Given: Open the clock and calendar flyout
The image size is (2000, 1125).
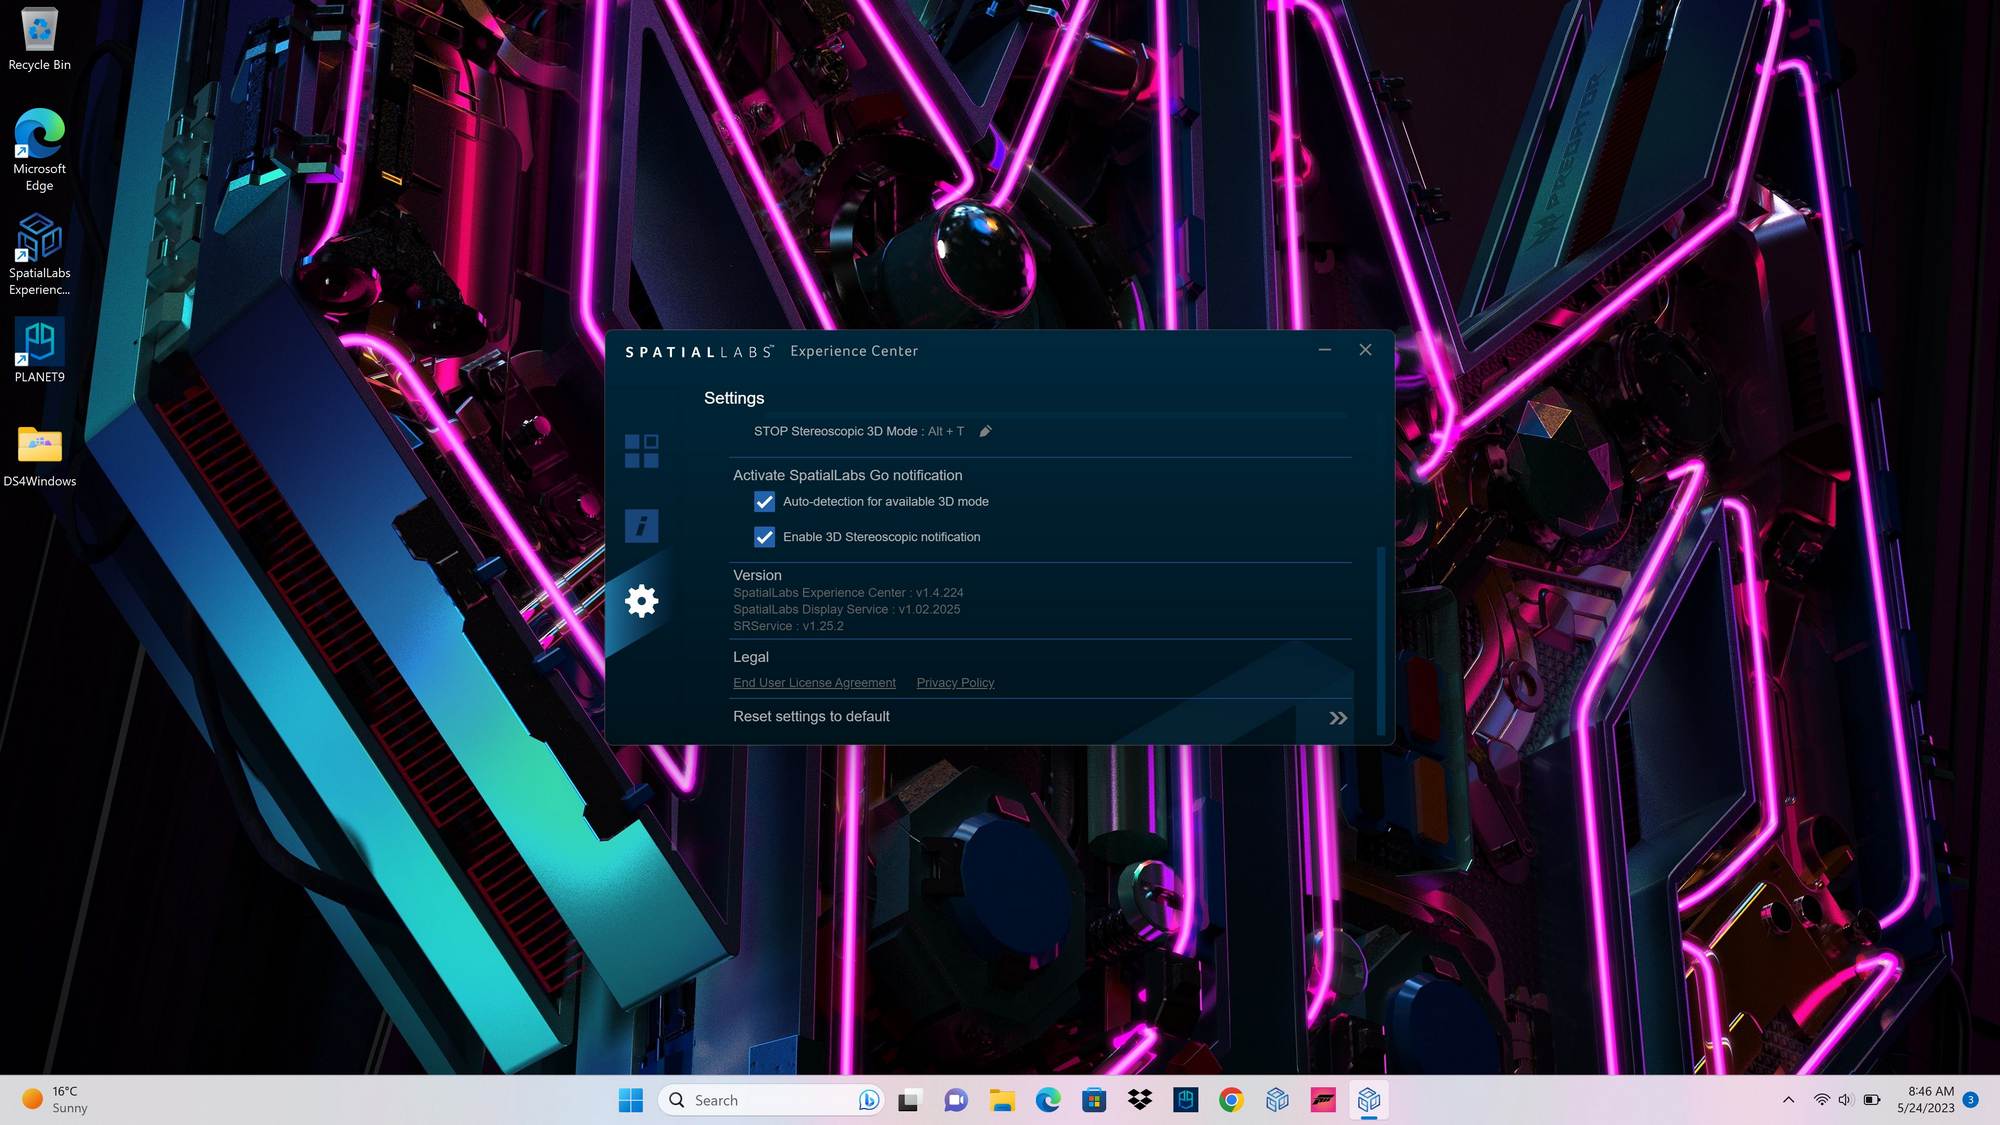Looking at the screenshot, I should pos(1925,1100).
